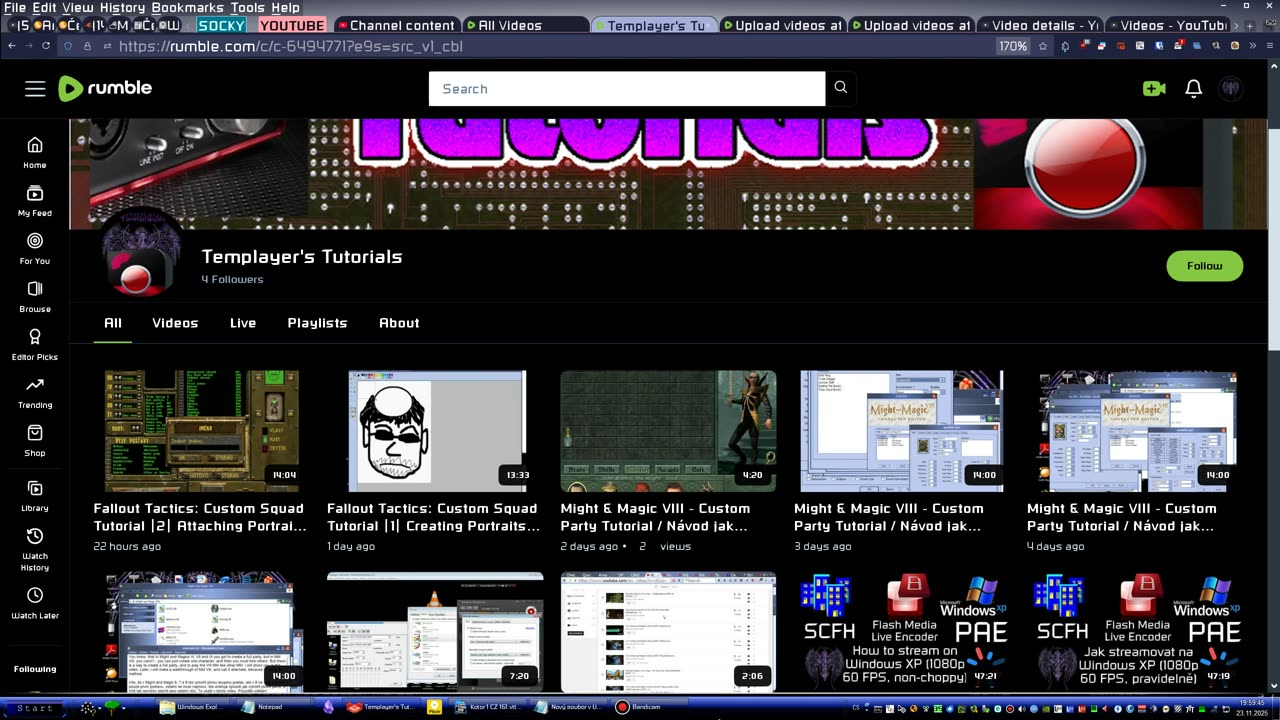
Task: Open the 2:06 video thumbnail
Action: coord(668,632)
